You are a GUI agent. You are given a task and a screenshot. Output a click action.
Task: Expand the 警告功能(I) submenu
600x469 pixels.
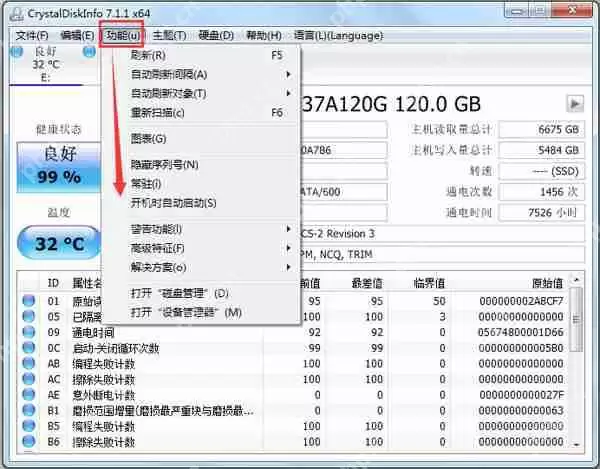[201, 229]
